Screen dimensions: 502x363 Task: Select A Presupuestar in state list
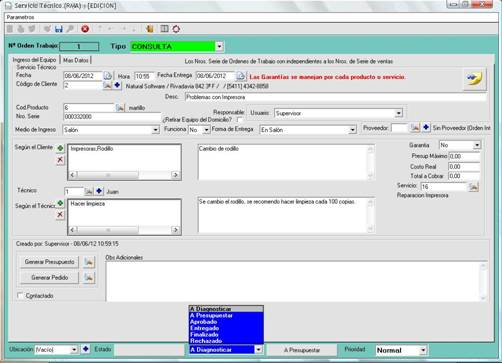click(226, 315)
